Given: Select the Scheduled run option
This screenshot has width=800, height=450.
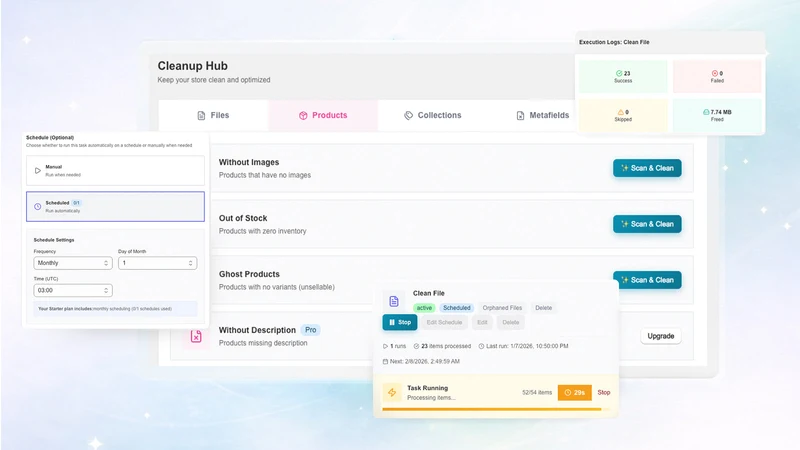Looking at the screenshot, I should point(115,207).
